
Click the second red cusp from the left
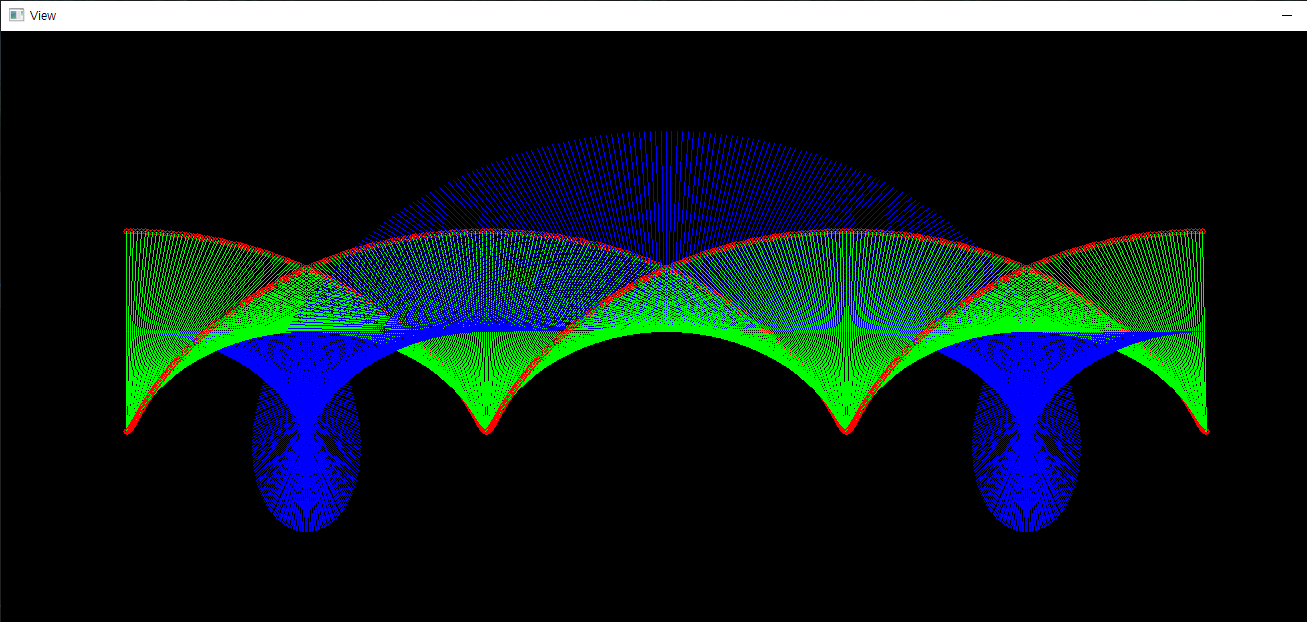click(x=486, y=432)
